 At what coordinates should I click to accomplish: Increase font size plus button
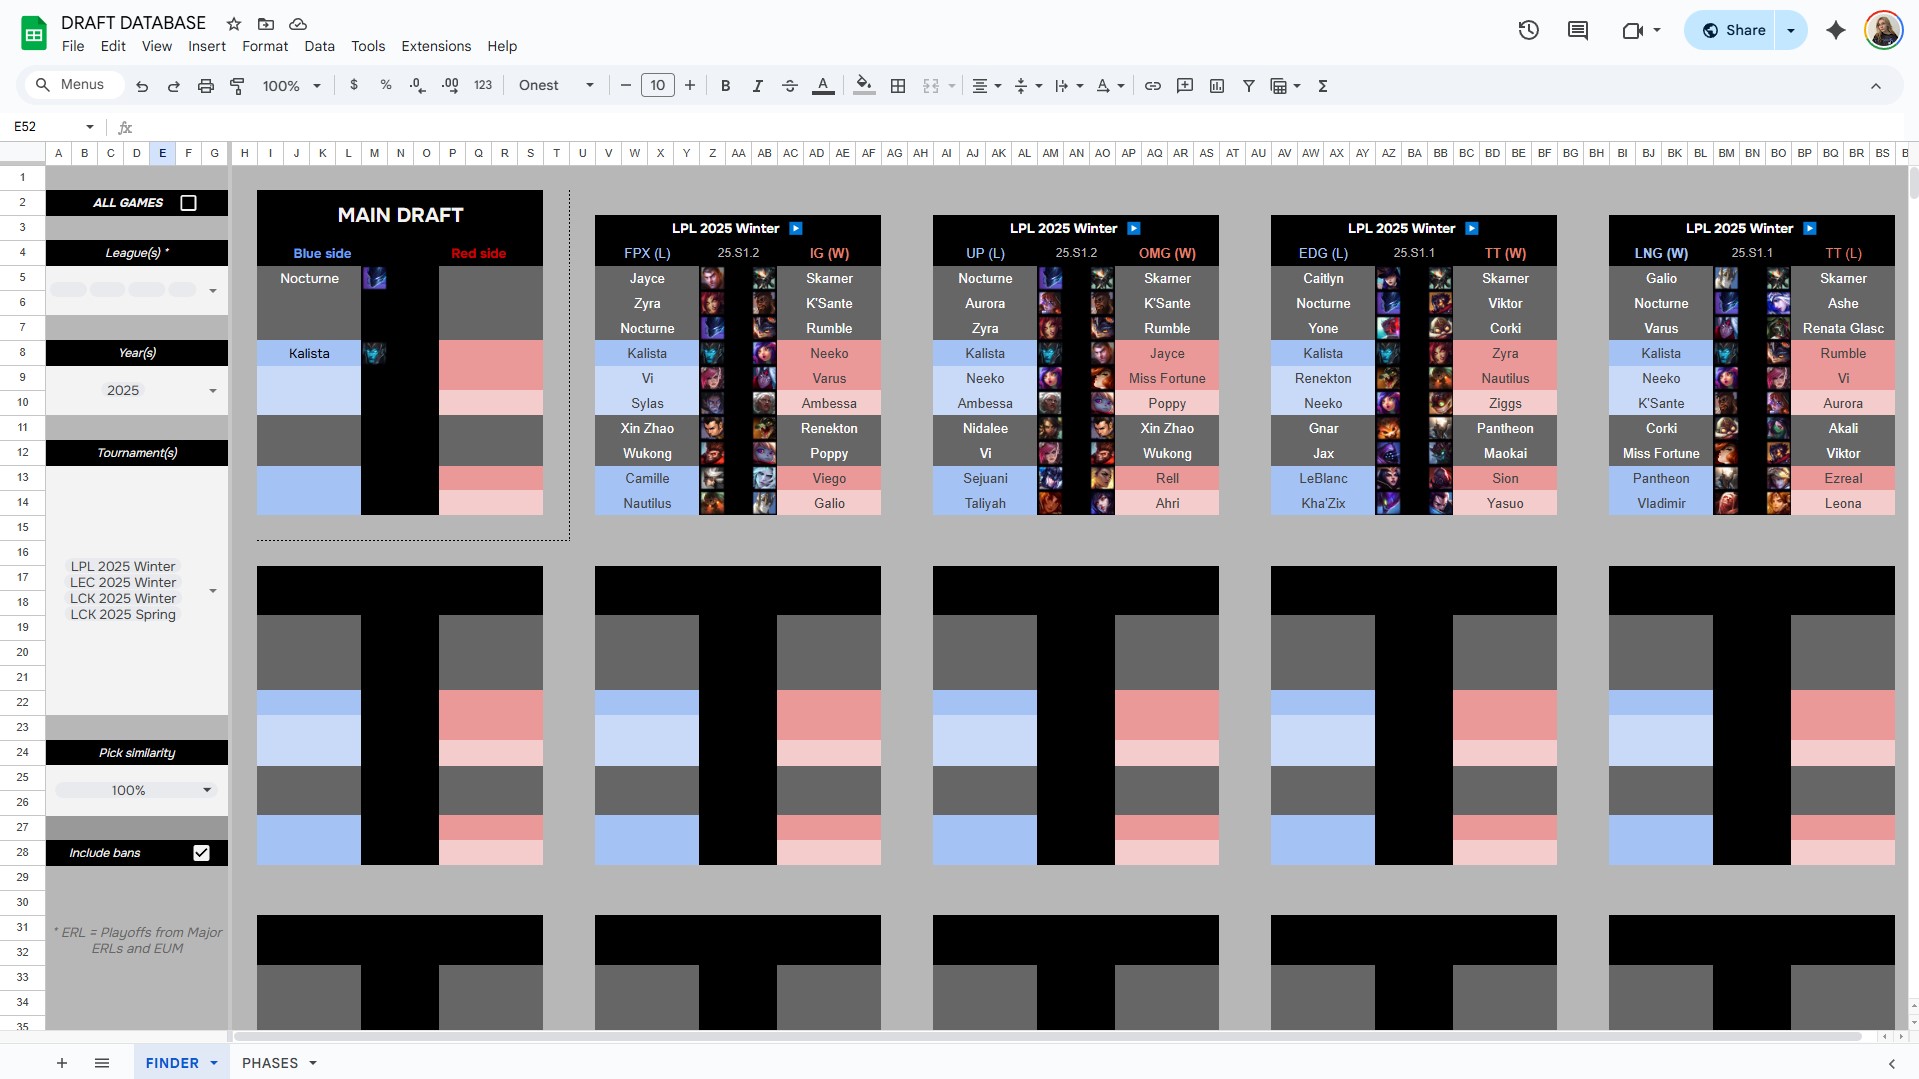690,86
